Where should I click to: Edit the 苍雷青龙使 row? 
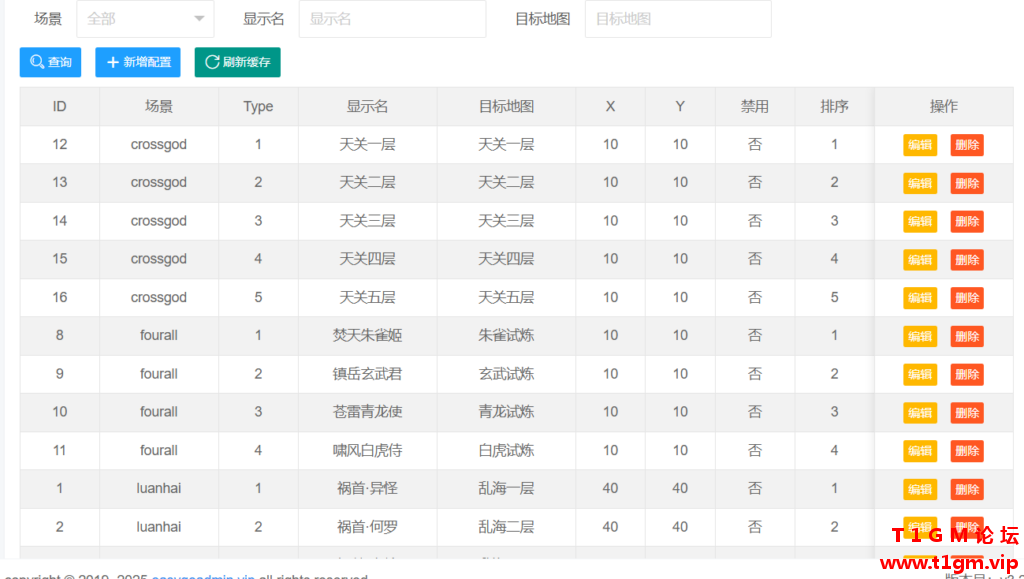[x=920, y=413]
